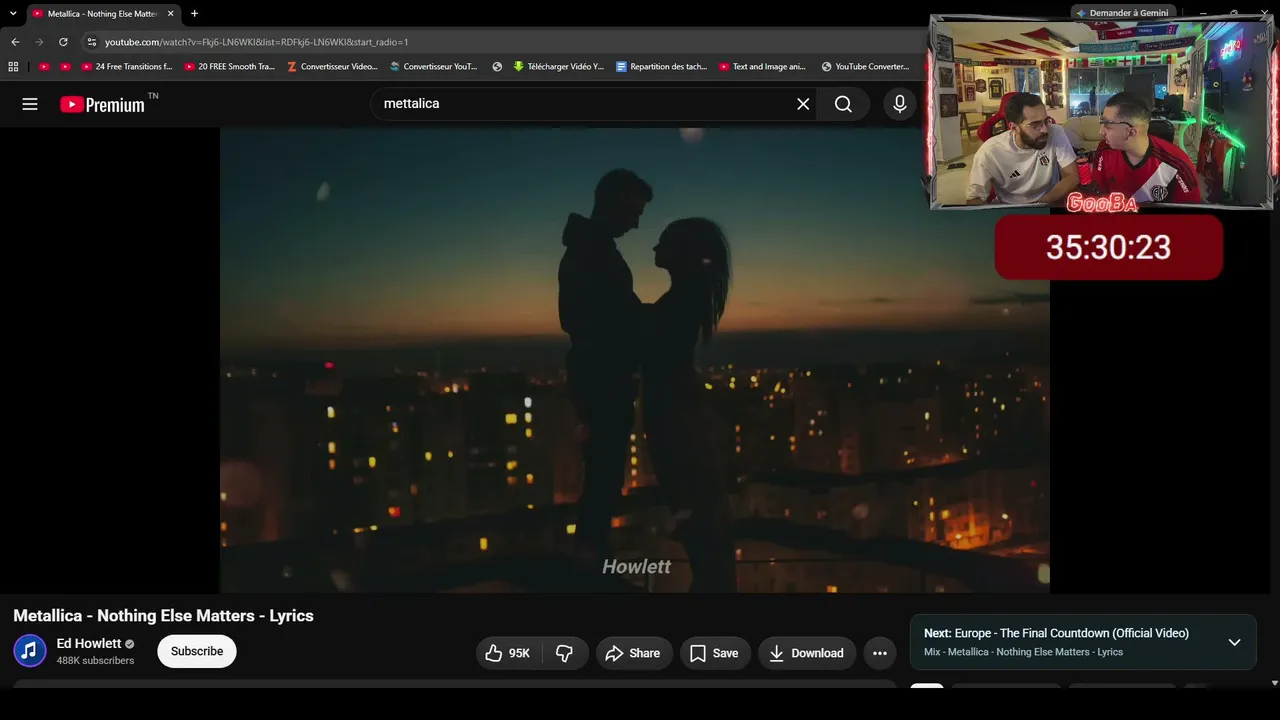Subscribe to Ed Howlett channel
Screen dimensions: 1280x720
click(x=197, y=651)
